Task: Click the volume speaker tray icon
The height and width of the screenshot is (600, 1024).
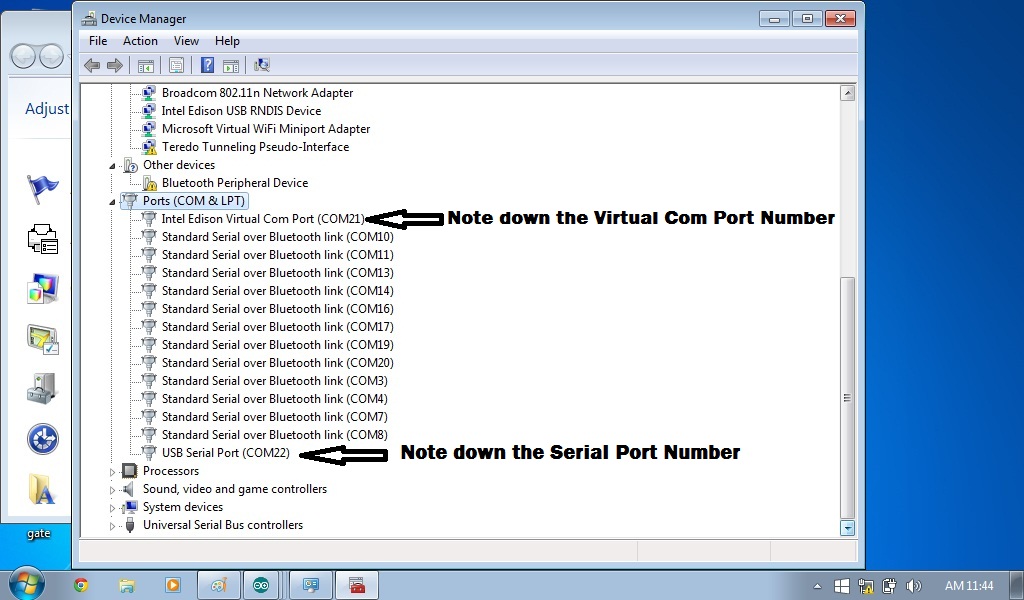Action: coord(914,586)
